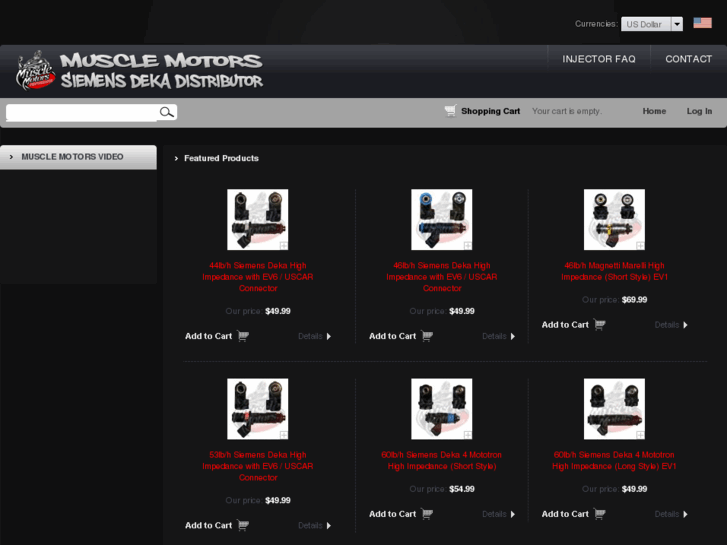This screenshot has height=545, width=727.
Task: Open the Currencies US Dollar dropdown
Action: click(x=651, y=24)
